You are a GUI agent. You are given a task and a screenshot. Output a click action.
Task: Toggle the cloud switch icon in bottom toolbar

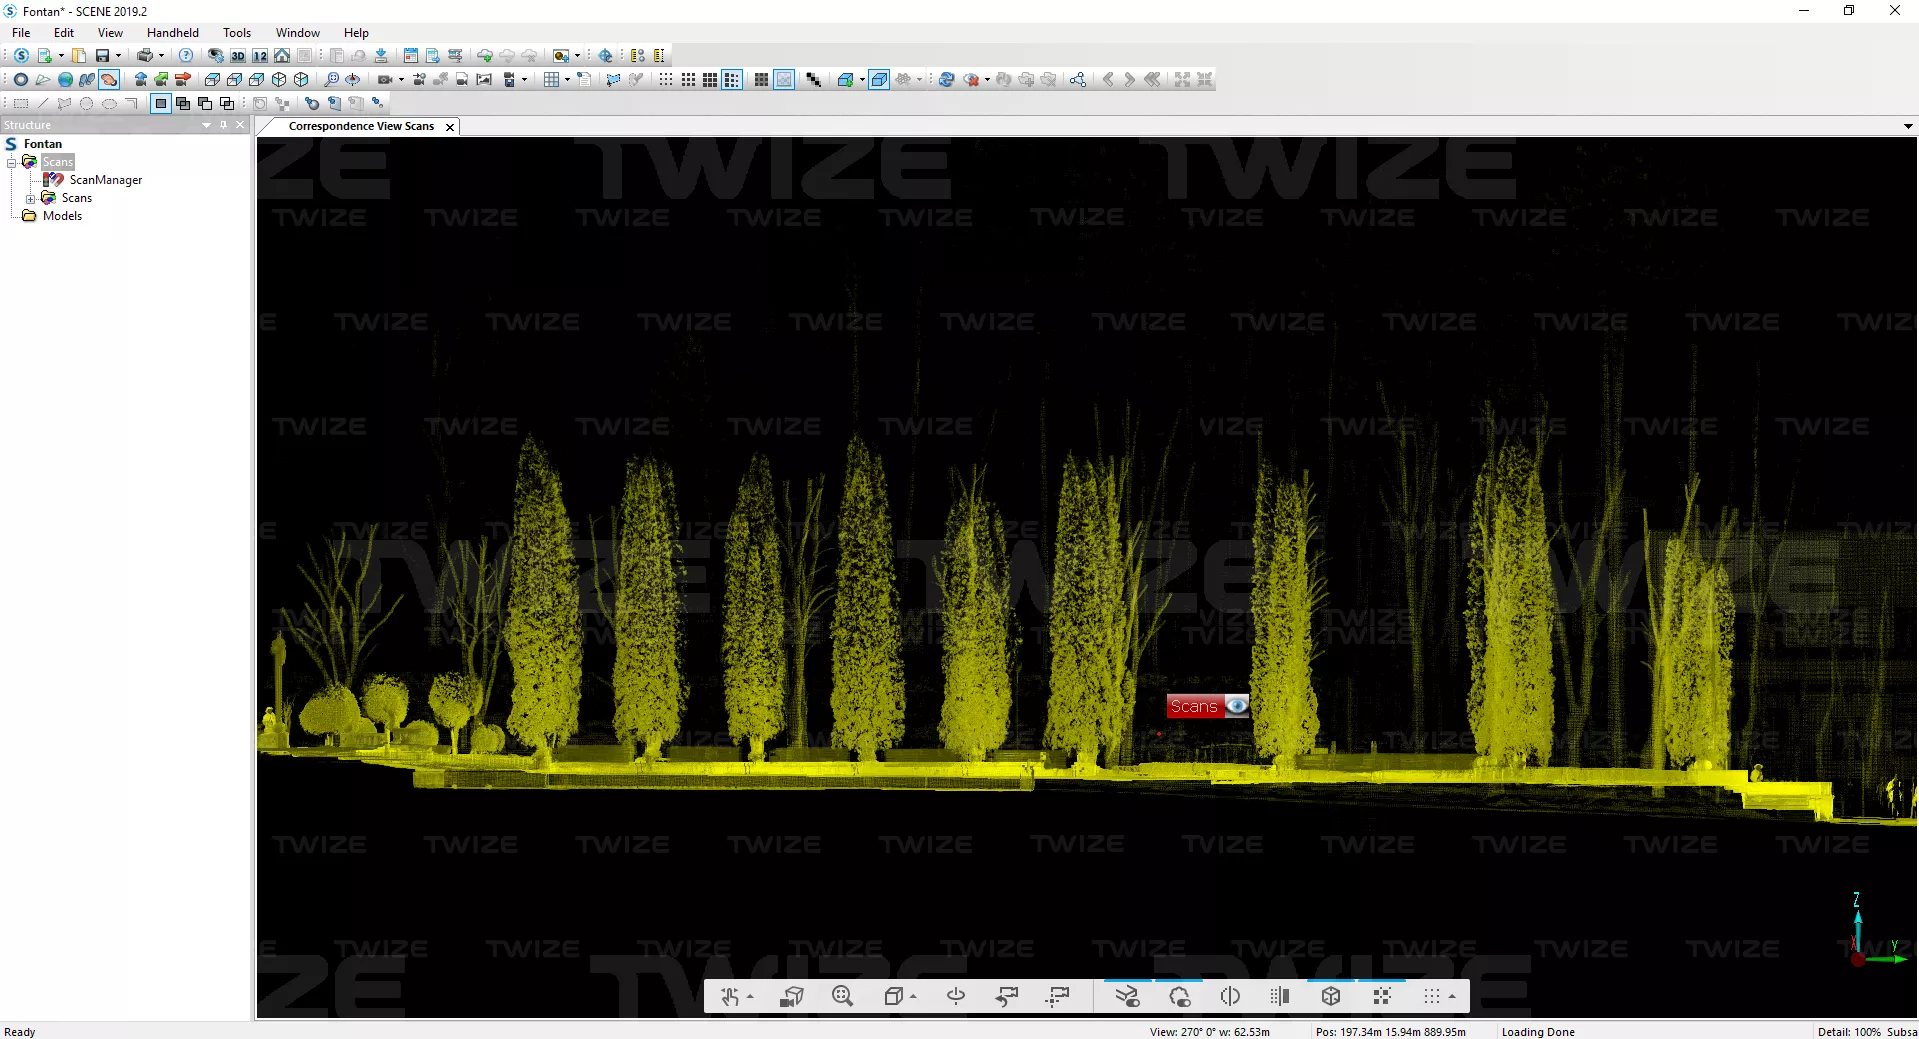1179,996
